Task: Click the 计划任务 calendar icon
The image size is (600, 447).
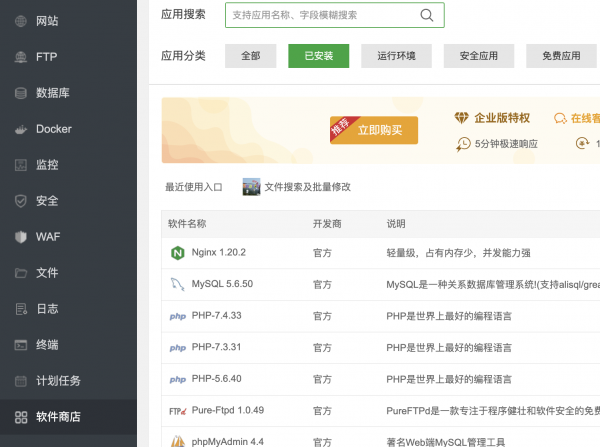Action: (x=21, y=381)
